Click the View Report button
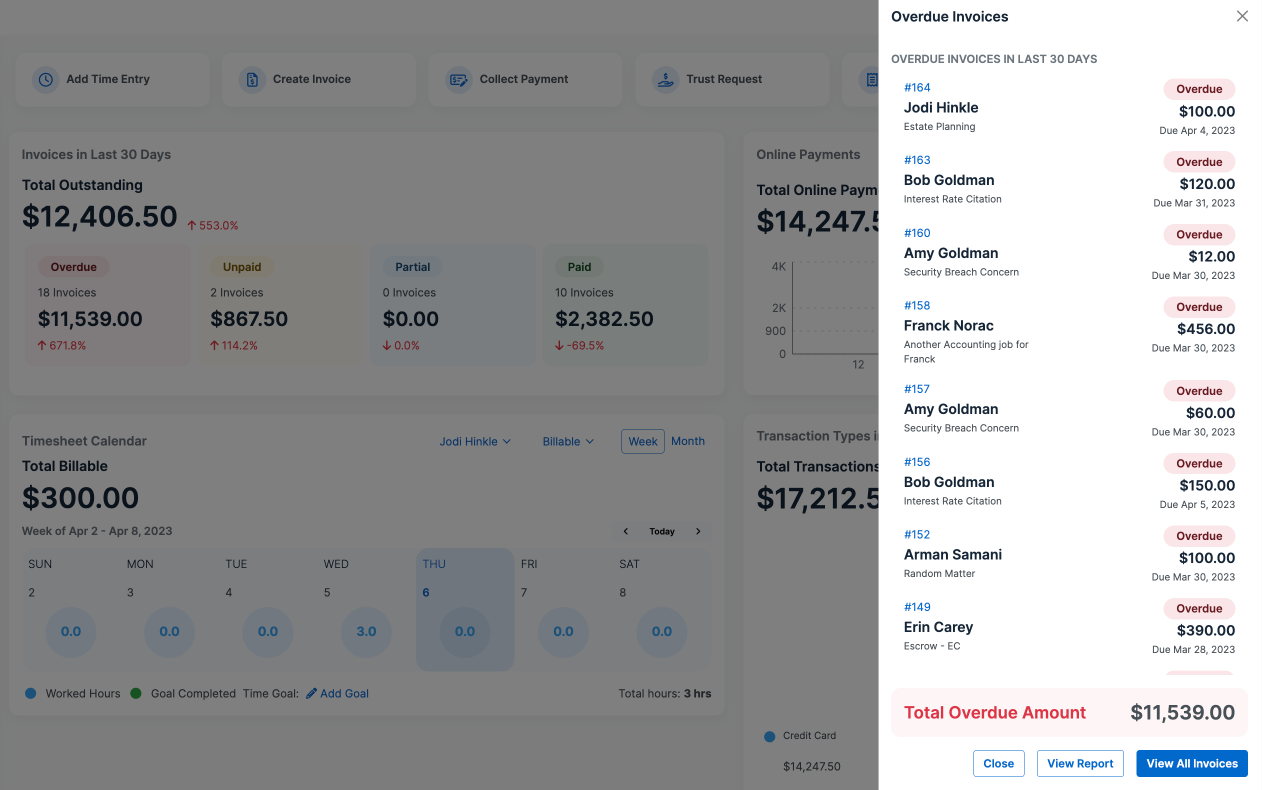The width and height of the screenshot is (1262, 790). pos(1080,763)
